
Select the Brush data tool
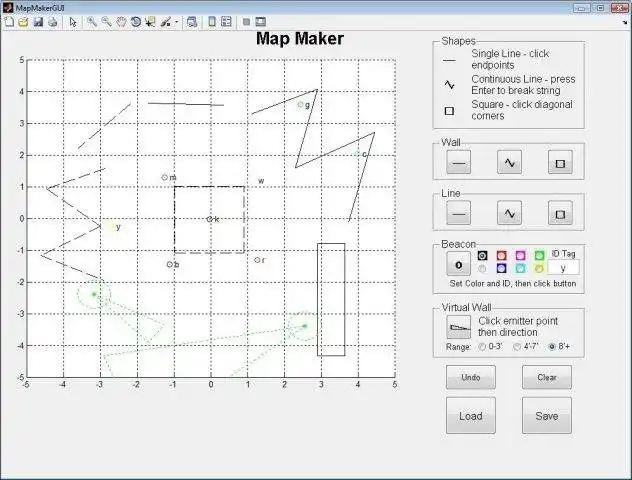click(x=166, y=22)
